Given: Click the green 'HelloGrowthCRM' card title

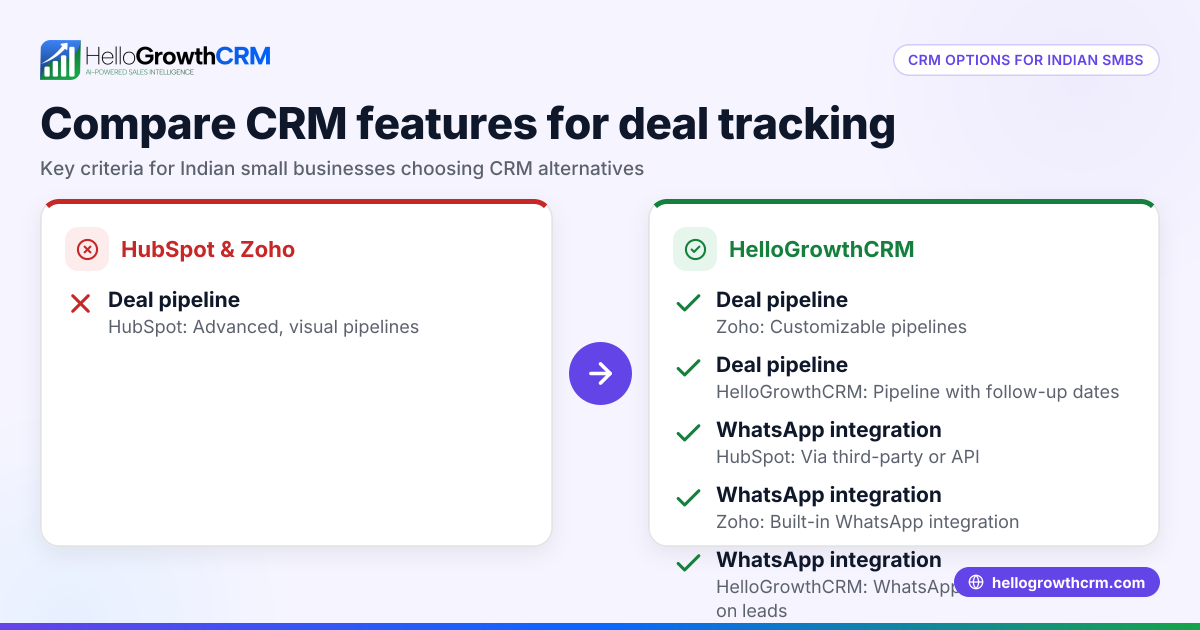Looking at the screenshot, I should click(822, 250).
